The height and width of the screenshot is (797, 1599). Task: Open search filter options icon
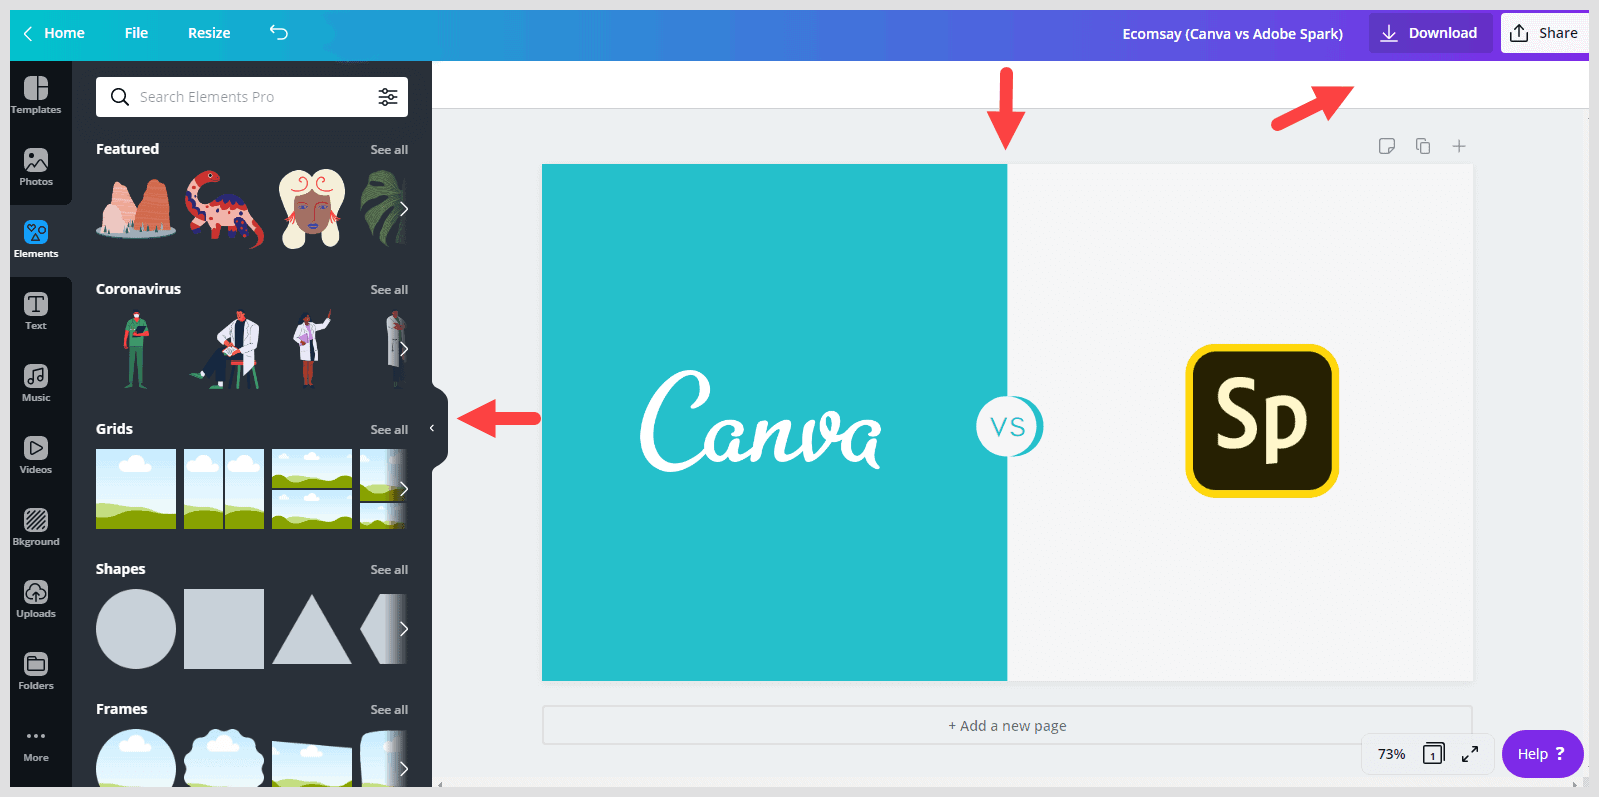[388, 97]
